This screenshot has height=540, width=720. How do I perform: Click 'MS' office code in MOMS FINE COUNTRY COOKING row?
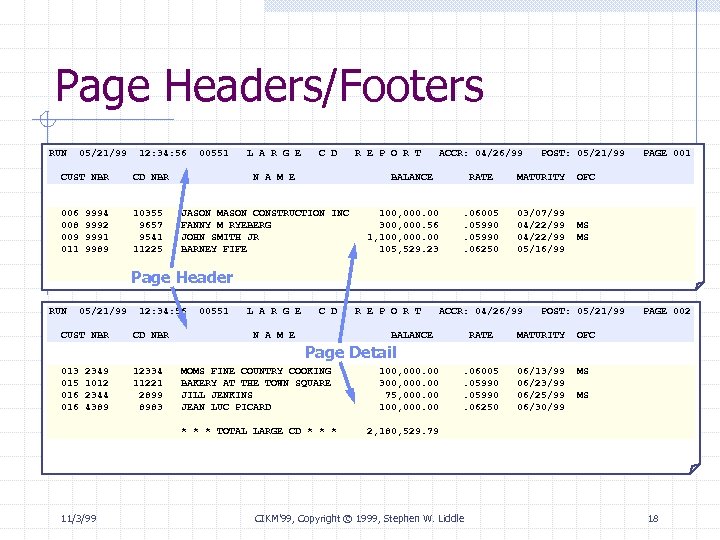point(583,371)
